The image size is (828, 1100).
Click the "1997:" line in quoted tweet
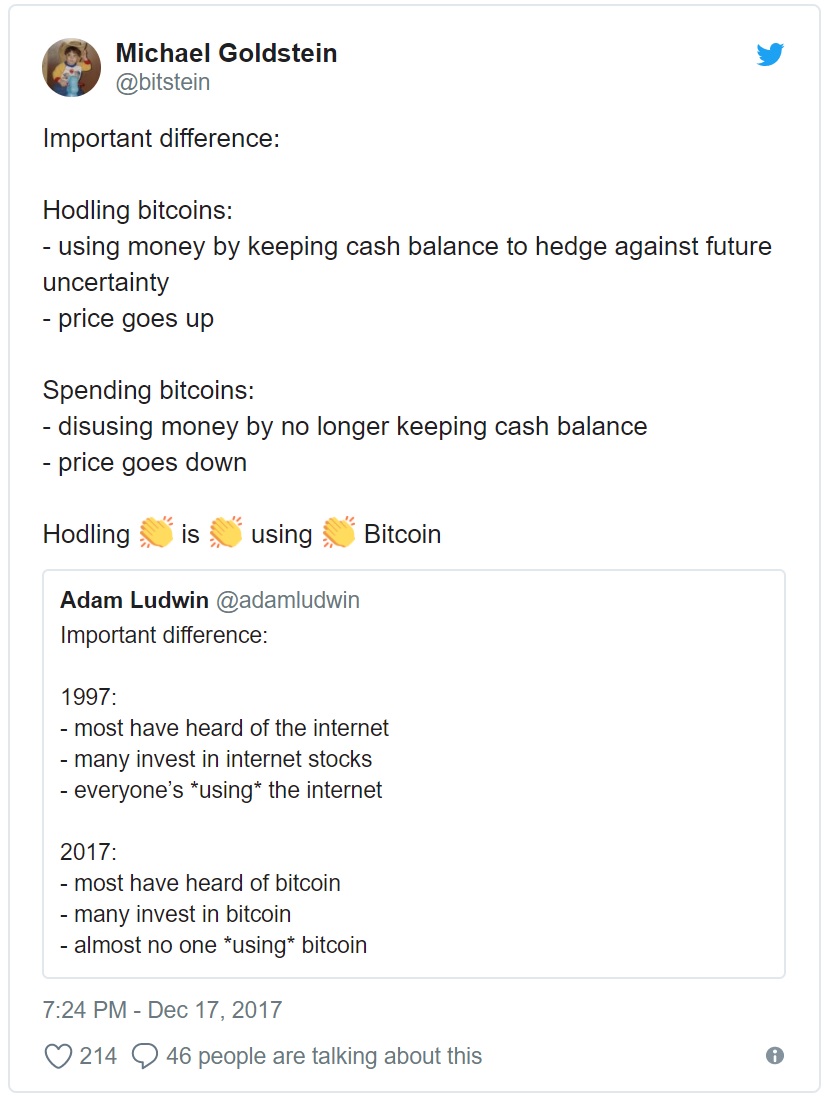click(x=88, y=697)
